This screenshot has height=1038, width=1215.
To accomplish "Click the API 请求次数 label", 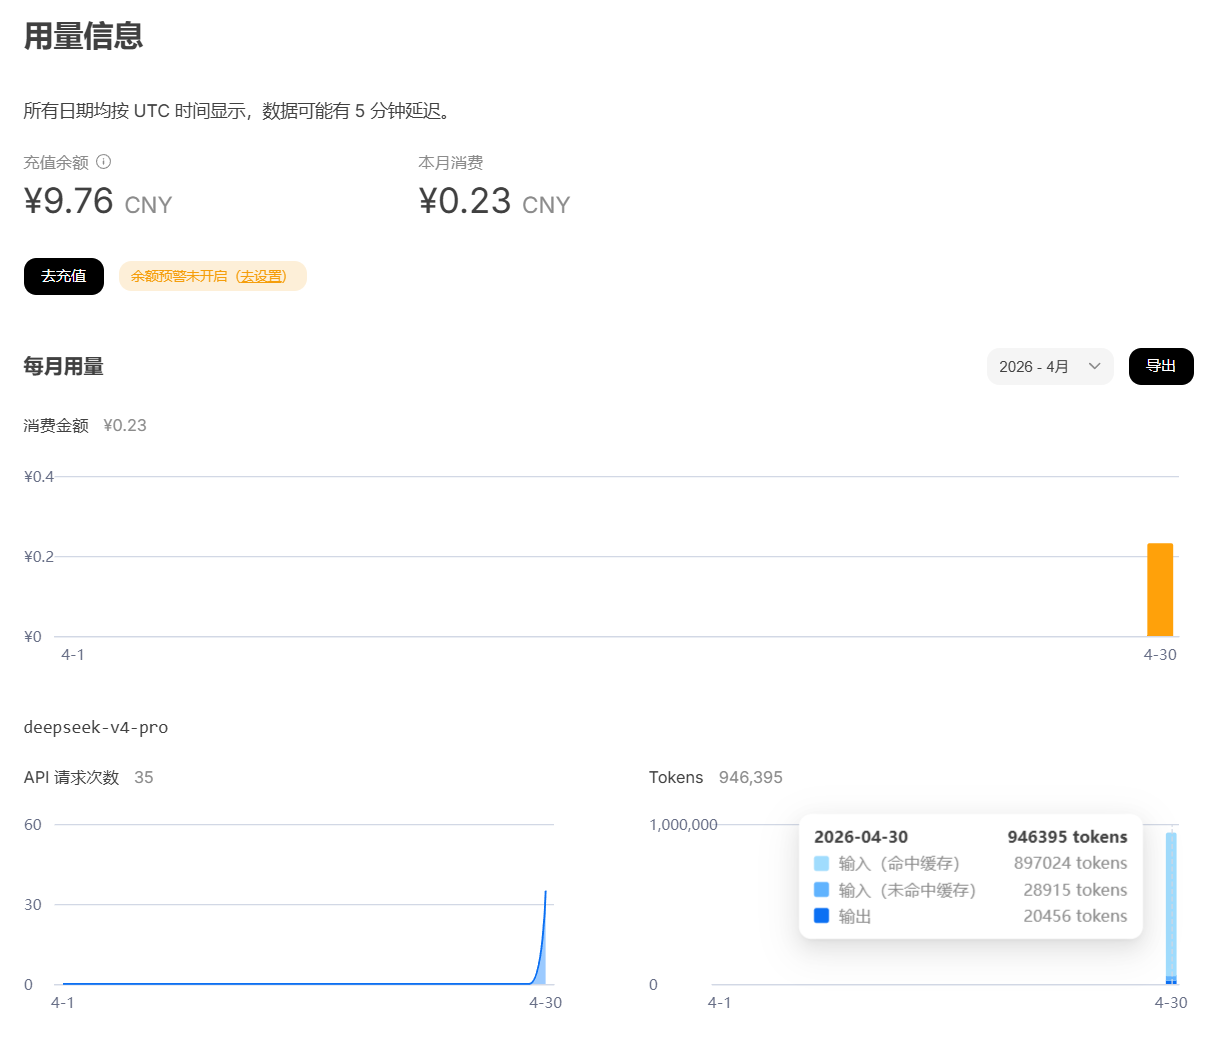I will click(71, 777).
